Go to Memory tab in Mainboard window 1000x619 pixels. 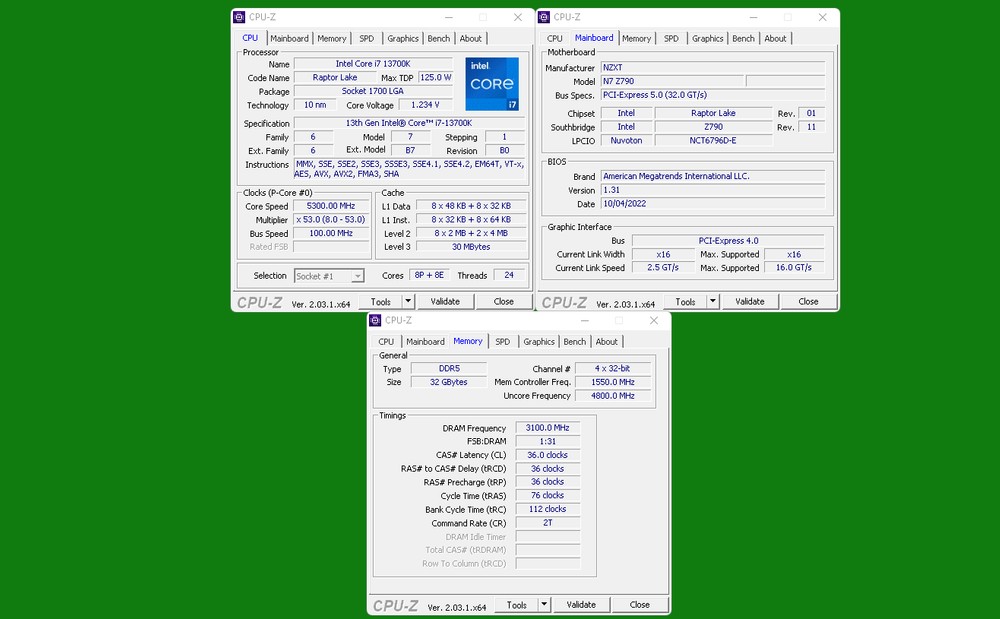[636, 38]
